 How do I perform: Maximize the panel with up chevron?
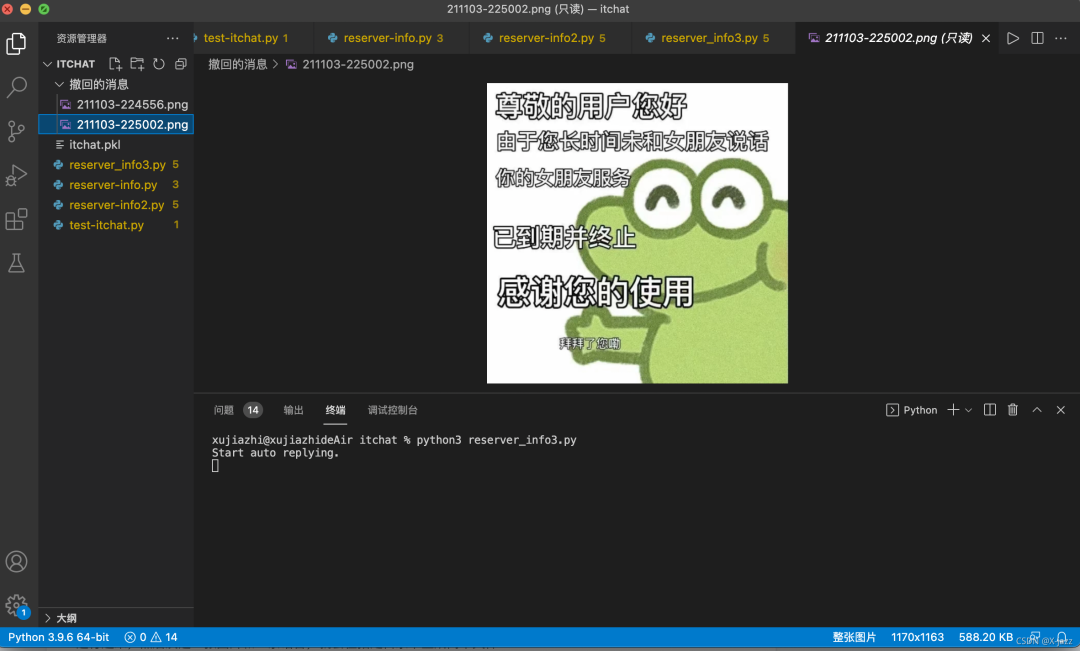(1037, 410)
